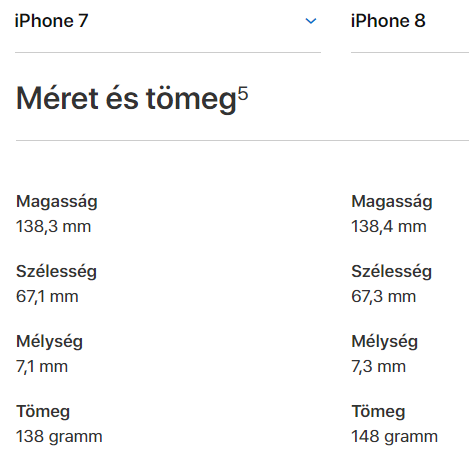The height and width of the screenshot is (464, 470).
Task: Click the Mélység label under iPhone 8
Action: (x=385, y=342)
